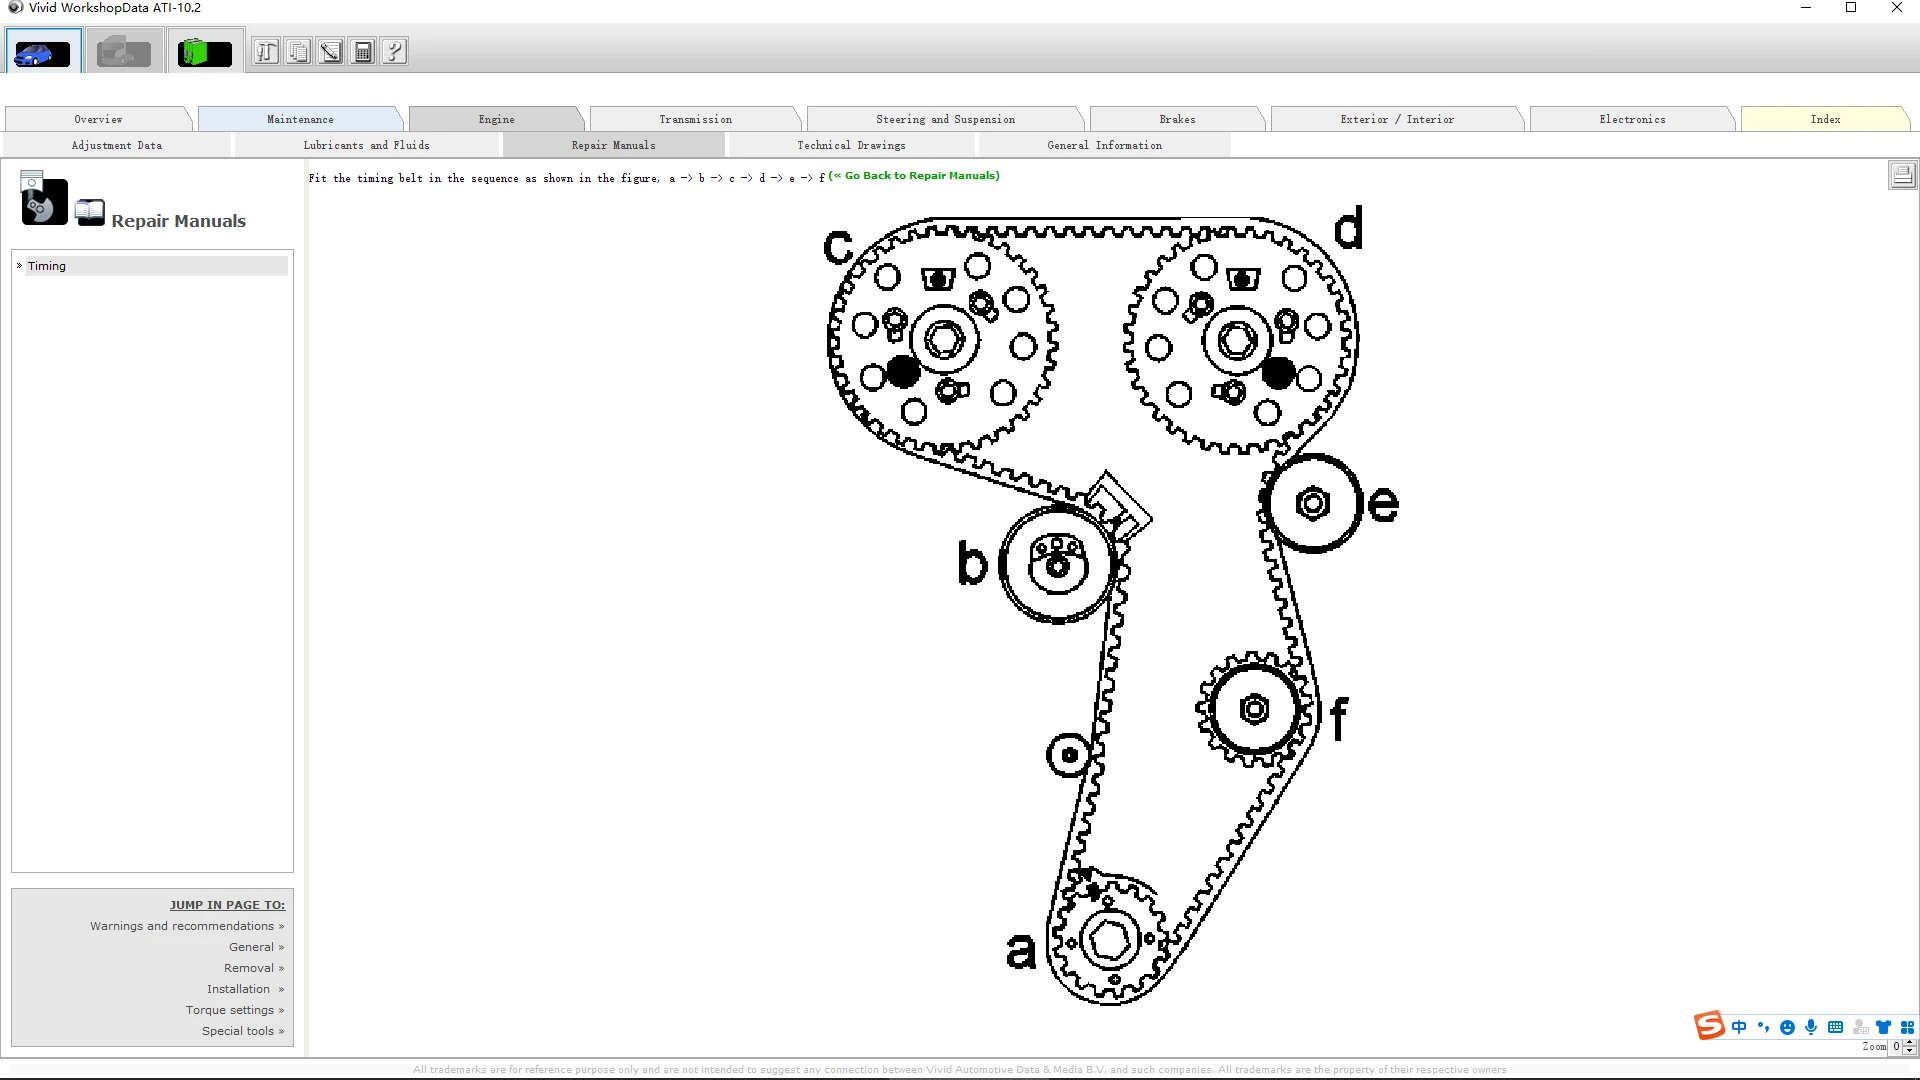This screenshot has height=1080, width=1920.
Task: Switch to the Engine tab
Action: point(496,119)
